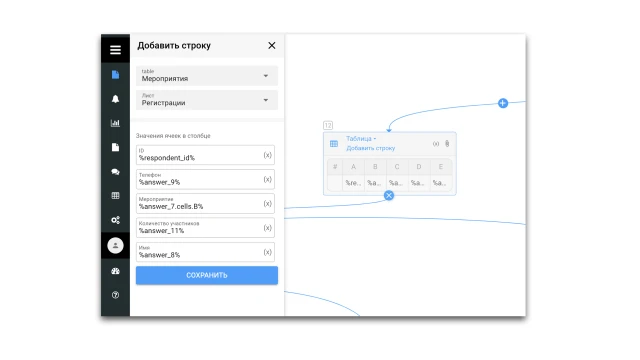Open the bar chart statistics icon
This screenshot has width=640, height=360.
click(x=116, y=123)
